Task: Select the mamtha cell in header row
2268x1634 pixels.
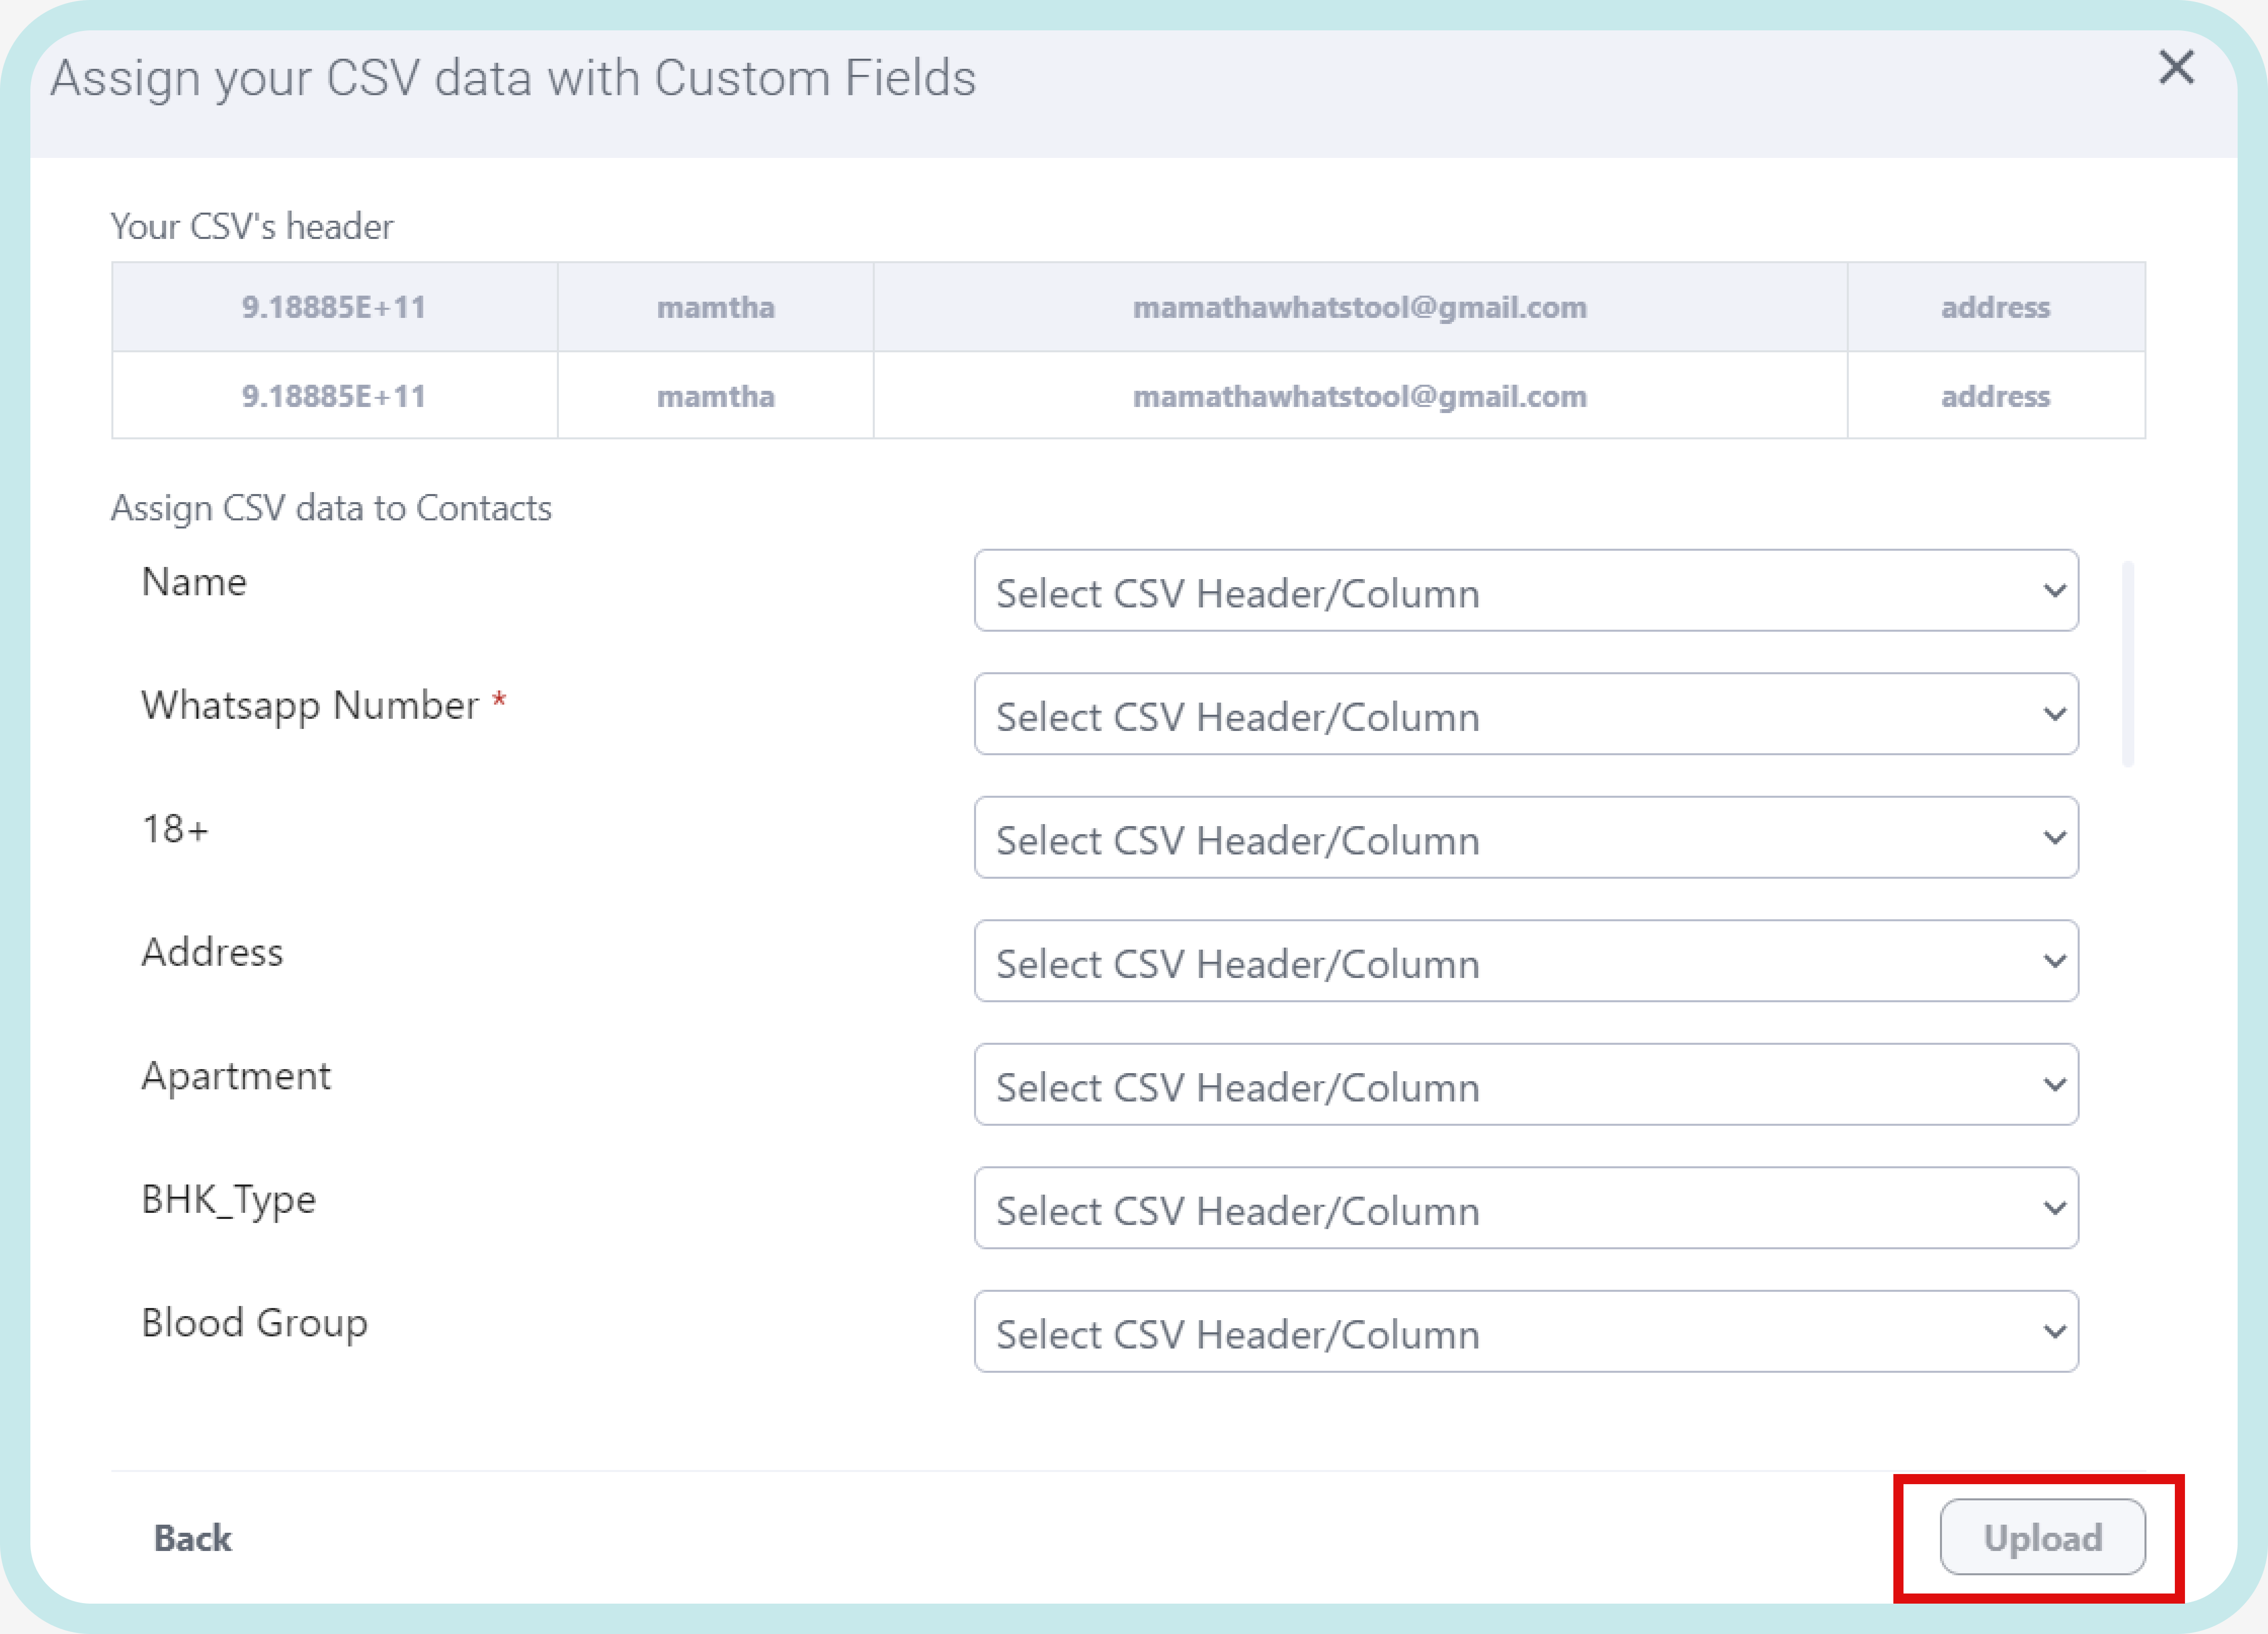Action: tap(716, 307)
